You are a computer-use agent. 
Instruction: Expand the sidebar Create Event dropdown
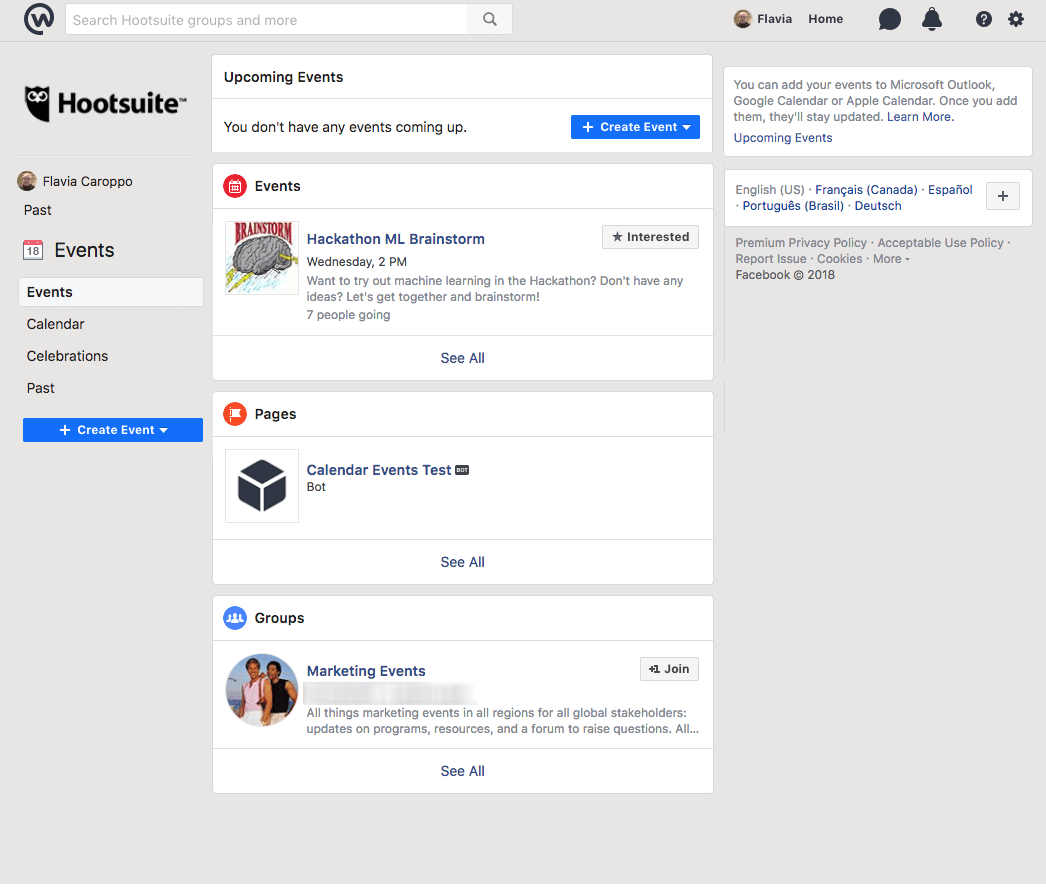[x=113, y=430]
